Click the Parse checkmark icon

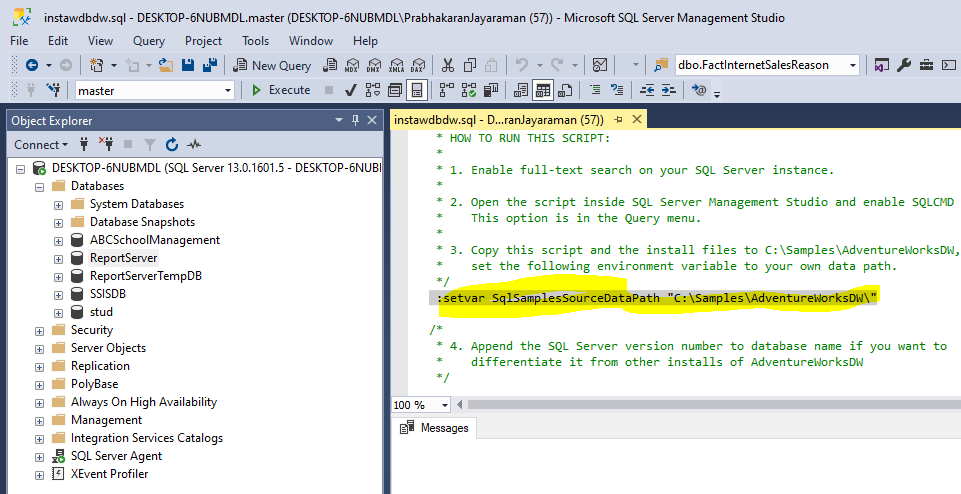351,91
